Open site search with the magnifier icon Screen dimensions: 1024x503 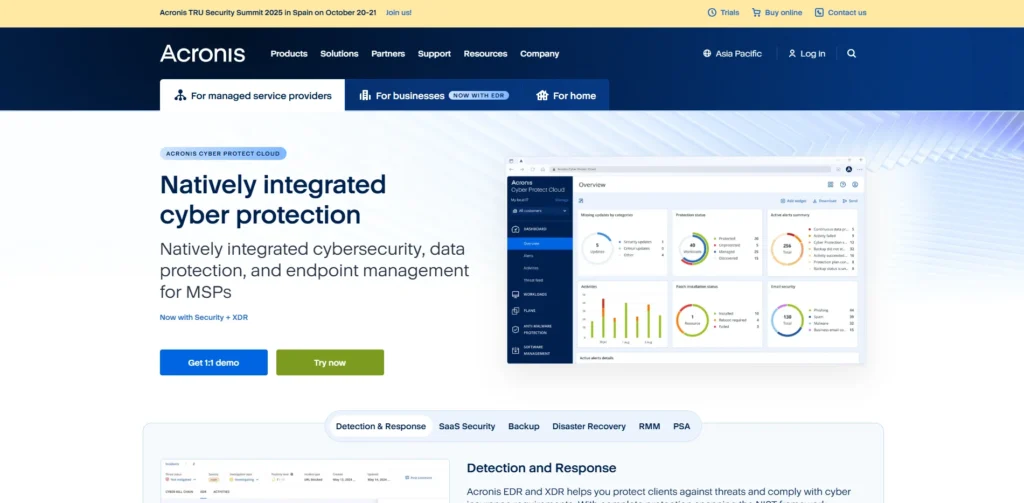(x=852, y=54)
